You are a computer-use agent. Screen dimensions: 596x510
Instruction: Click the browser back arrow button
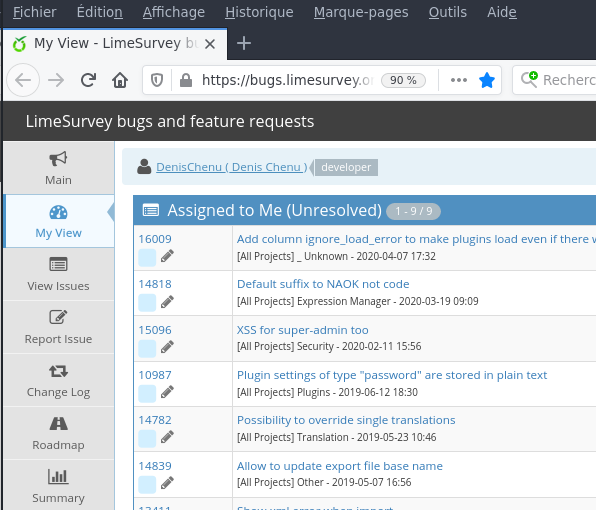coord(23,80)
